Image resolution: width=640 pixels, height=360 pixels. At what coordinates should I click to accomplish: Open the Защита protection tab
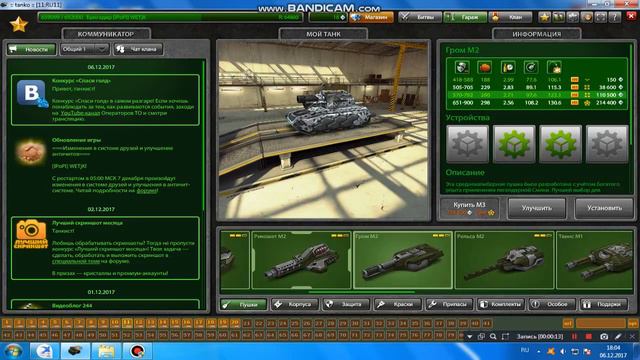[x=346, y=304]
